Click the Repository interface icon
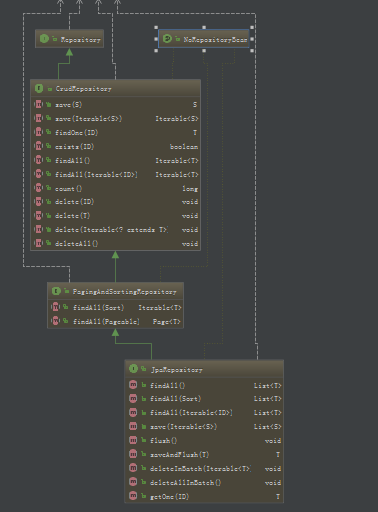378x512 pixels. (44, 39)
